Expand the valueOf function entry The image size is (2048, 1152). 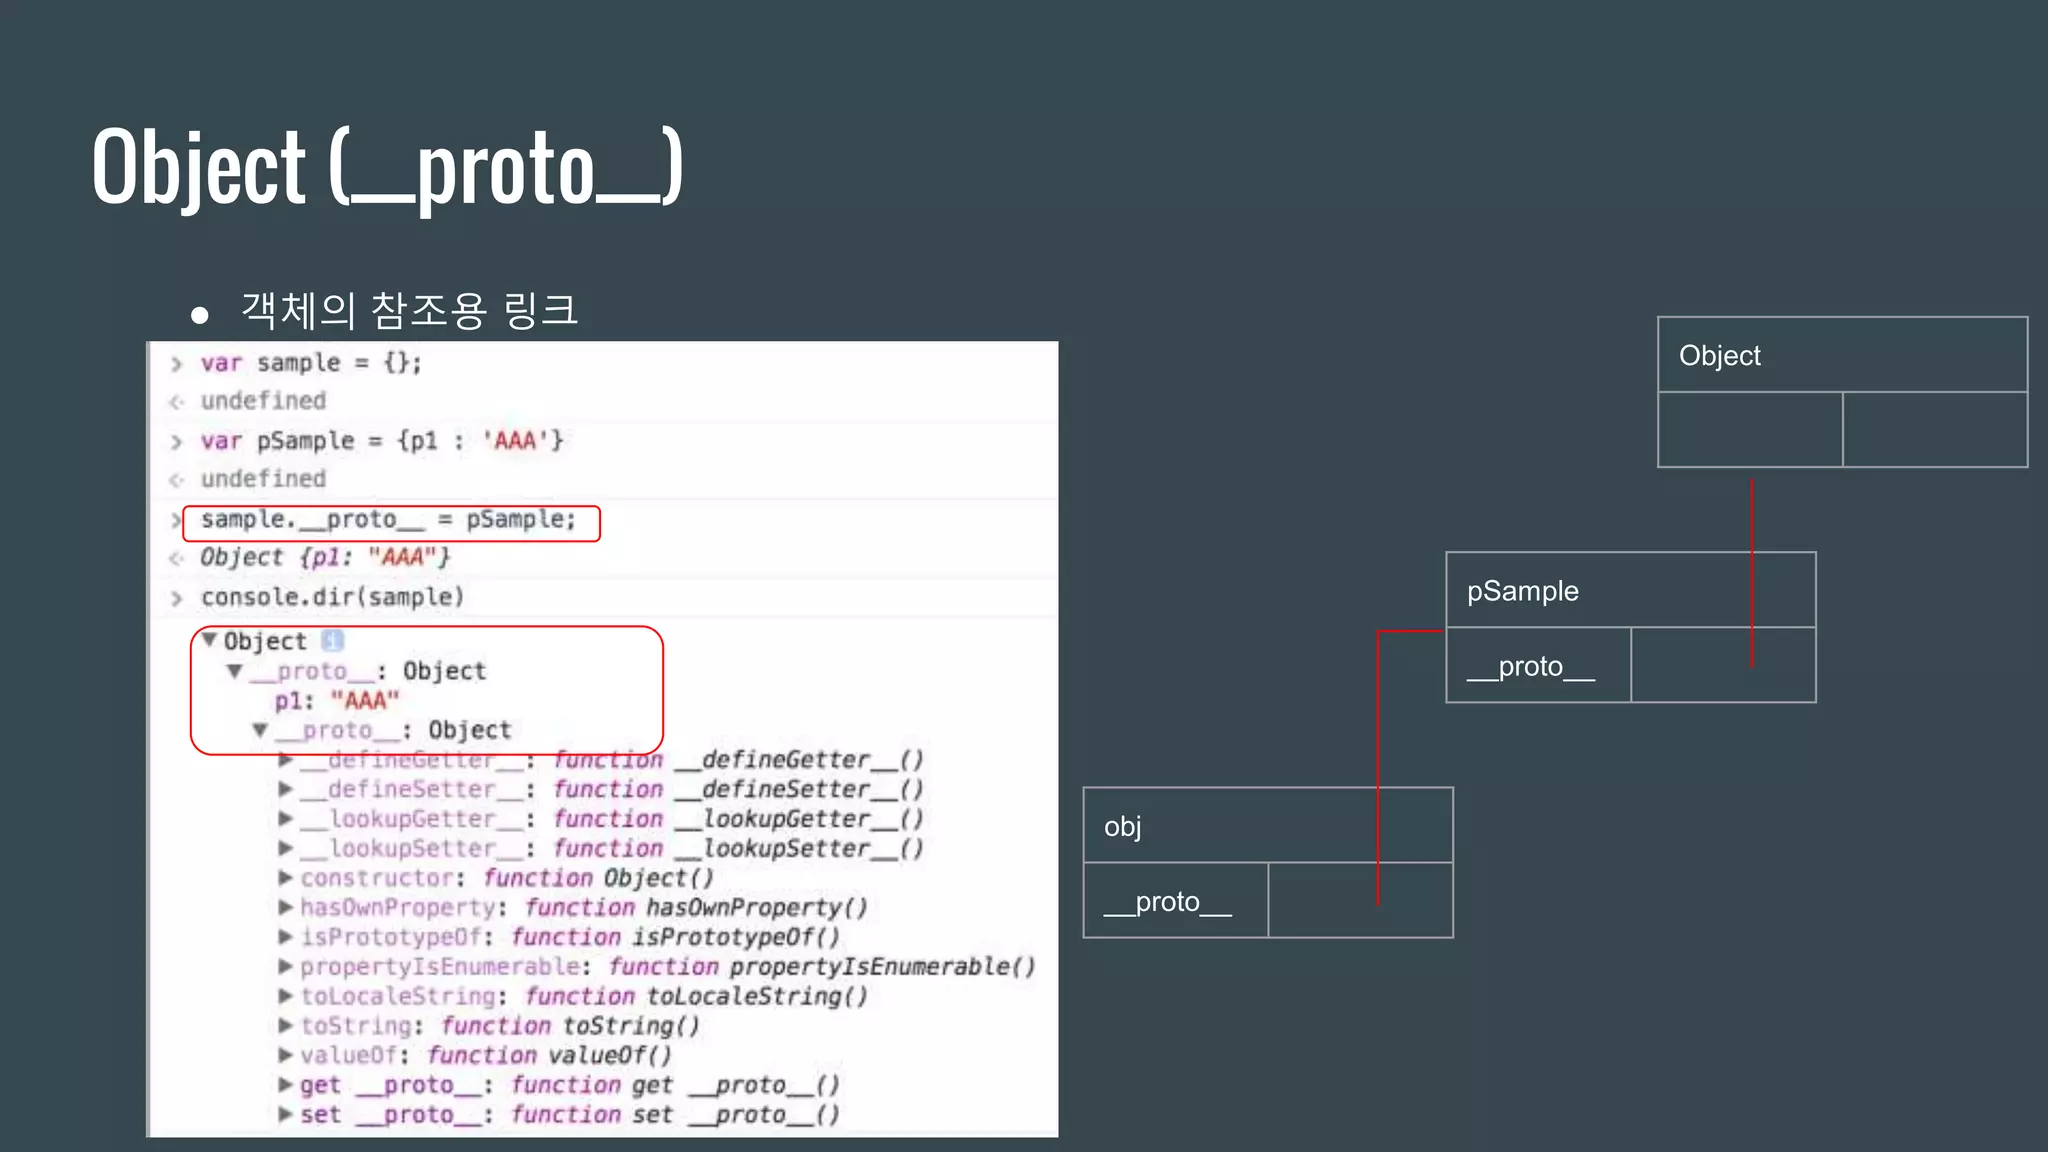286,1055
